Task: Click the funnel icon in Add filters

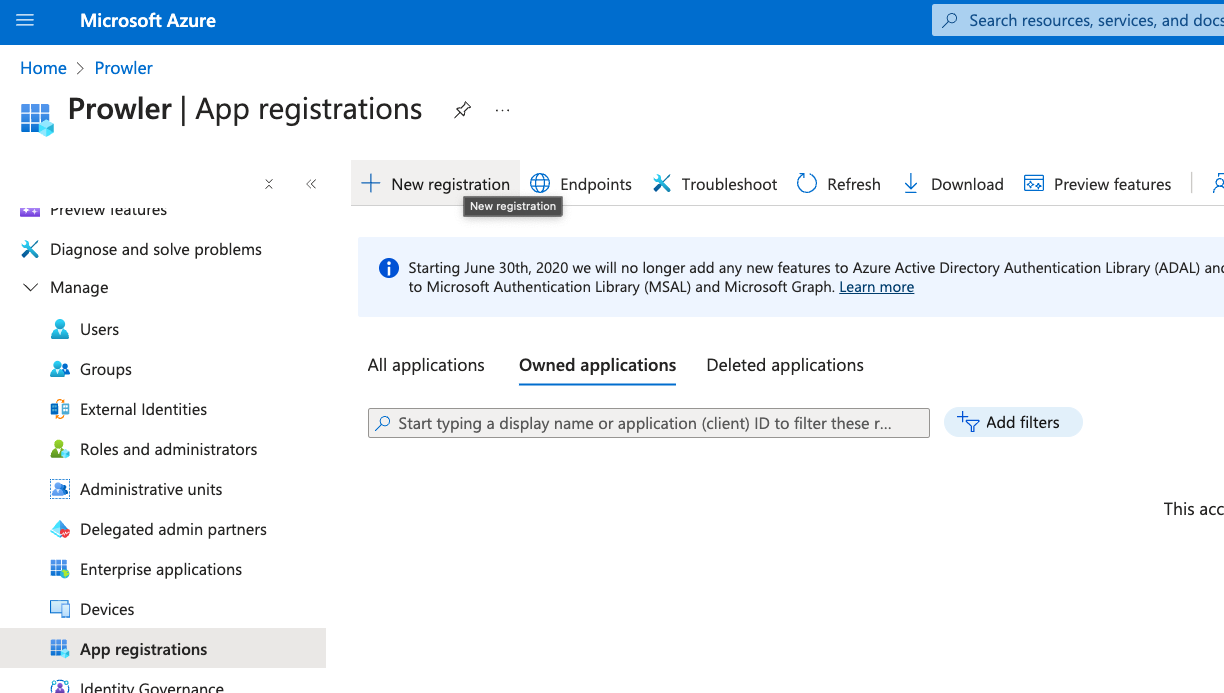Action: (x=968, y=422)
